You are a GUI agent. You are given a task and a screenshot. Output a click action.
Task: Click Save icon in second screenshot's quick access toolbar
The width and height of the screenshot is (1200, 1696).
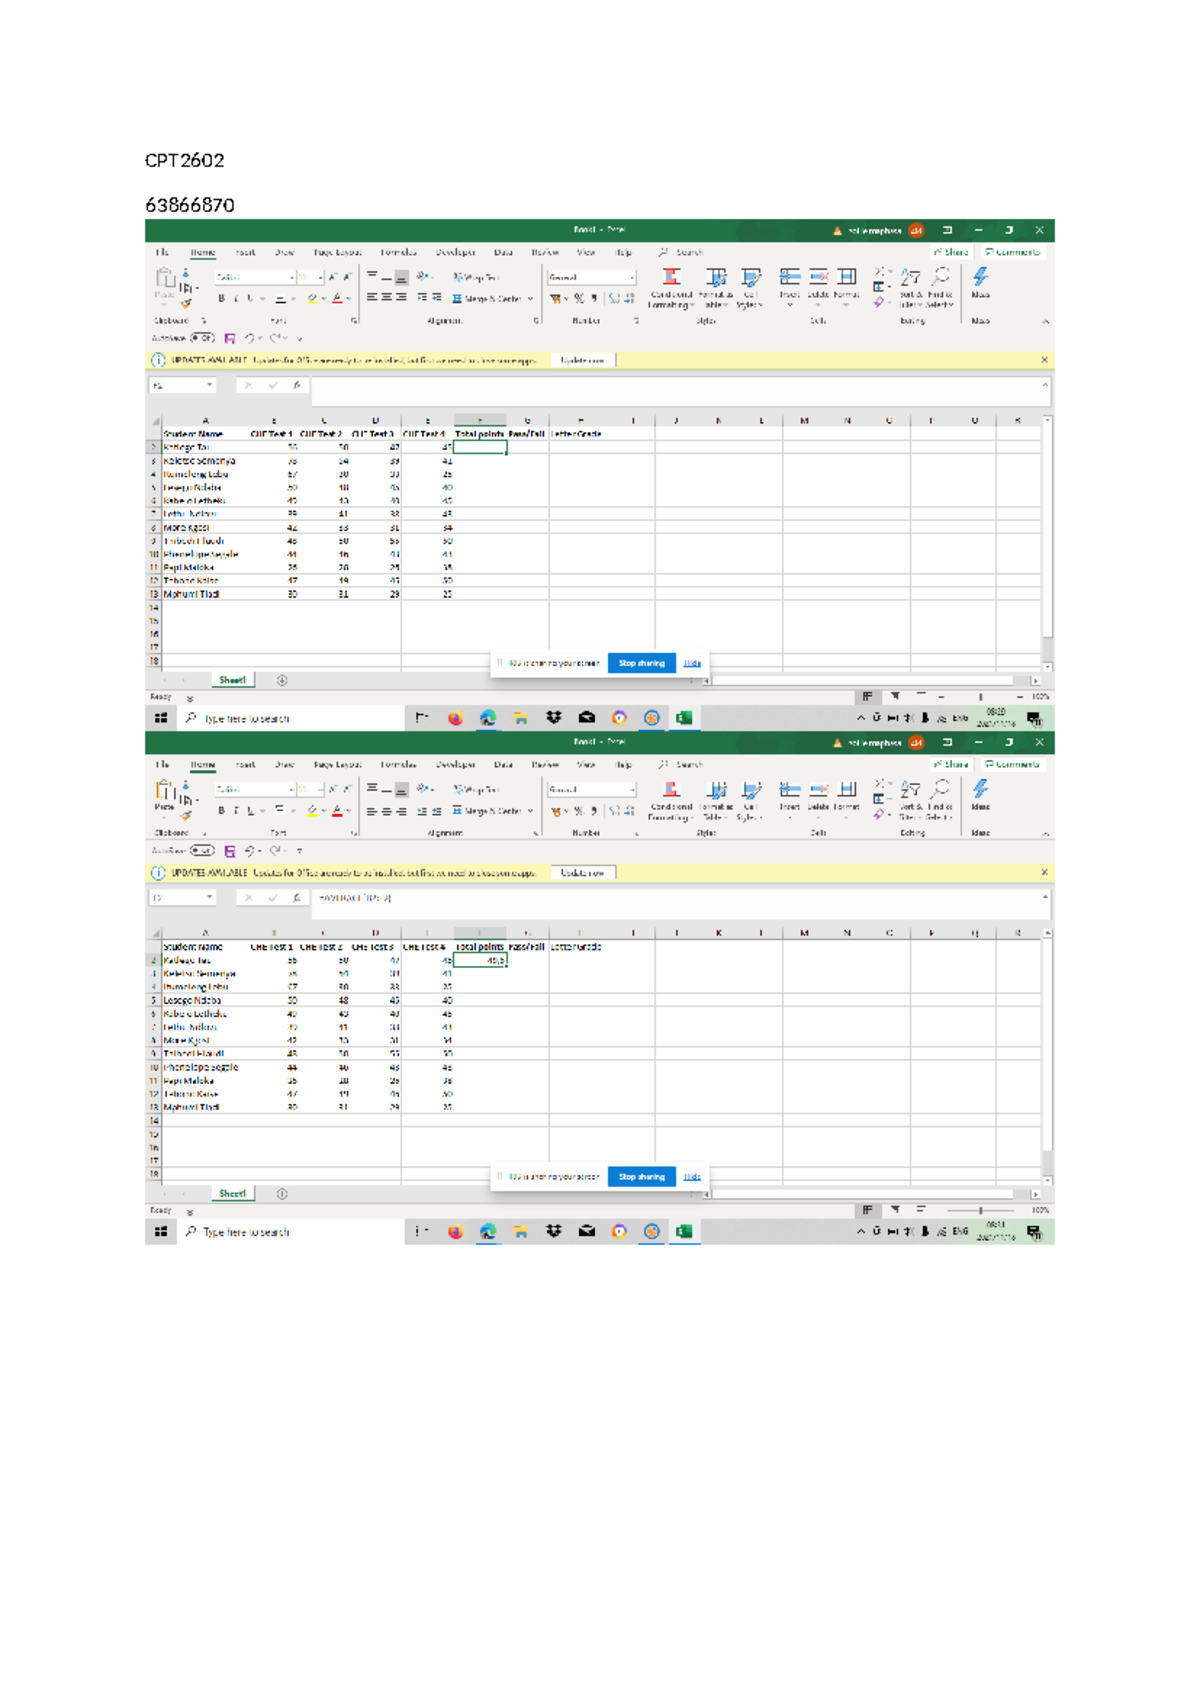230,851
